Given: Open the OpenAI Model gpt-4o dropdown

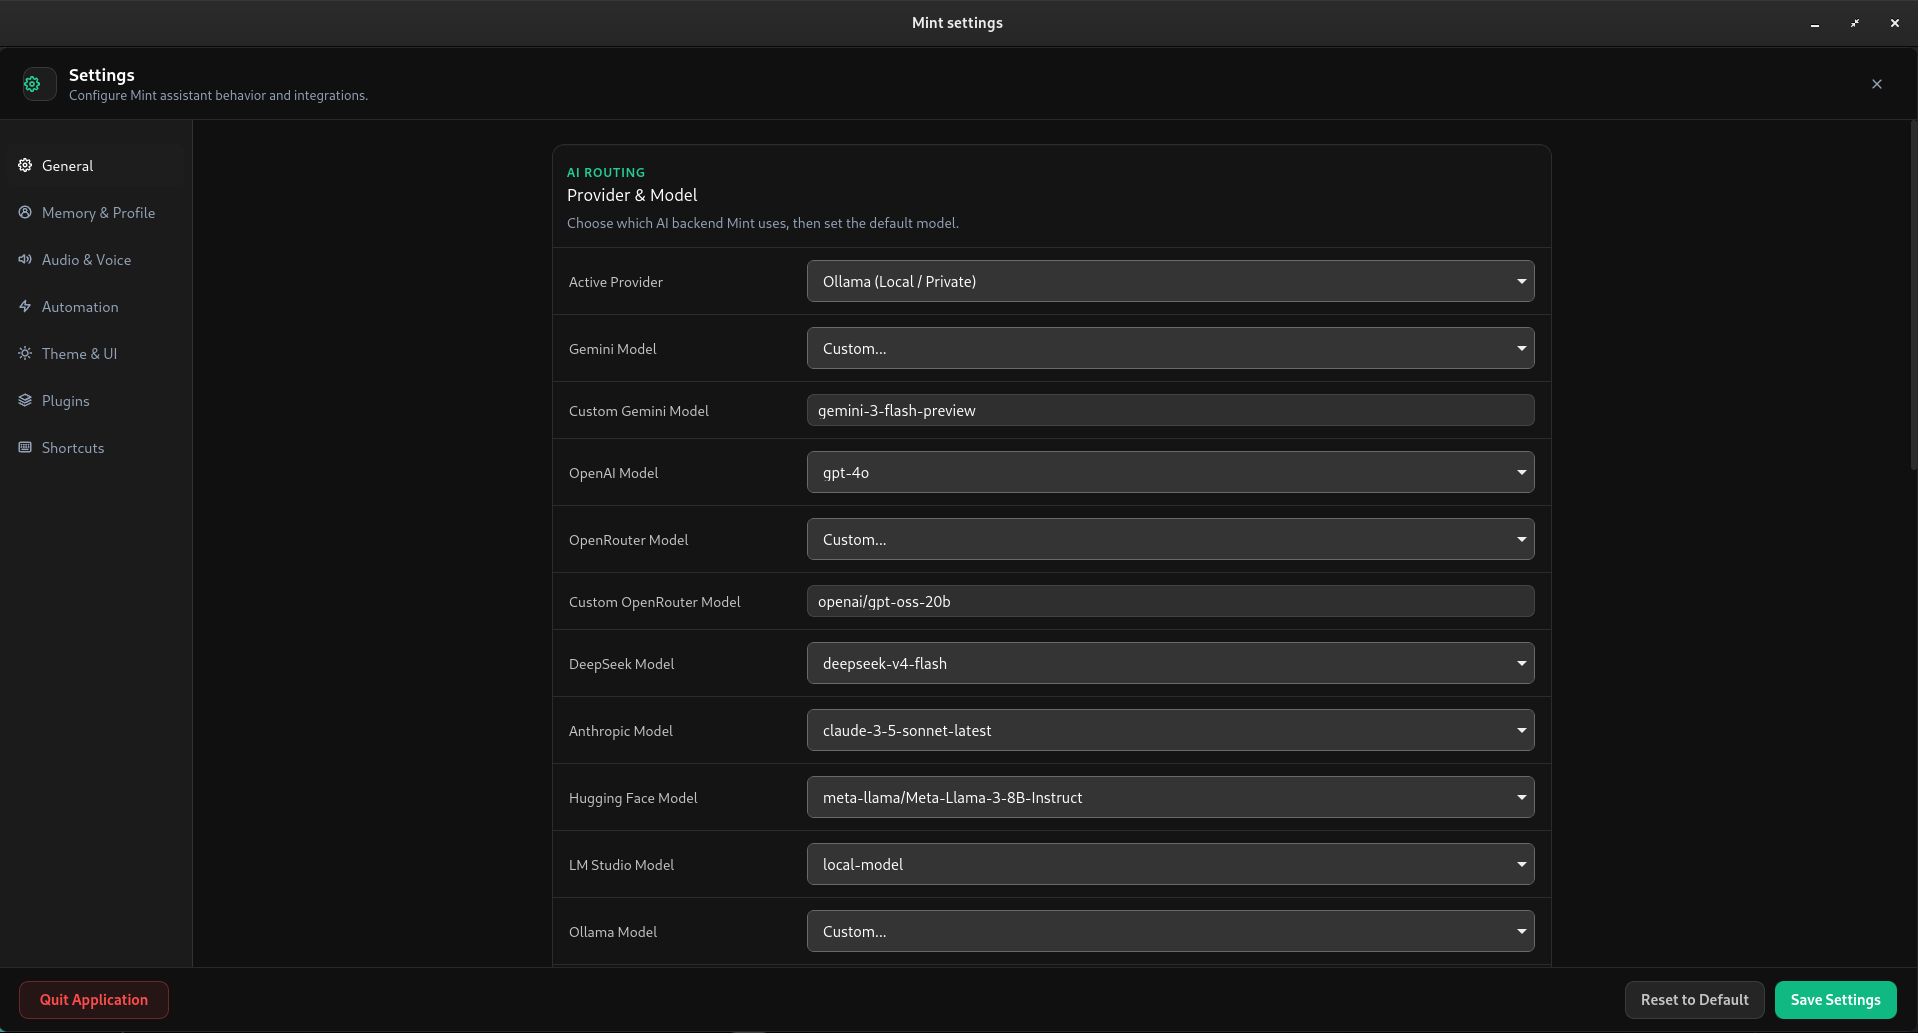Looking at the screenshot, I should click(x=1170, y=472).
